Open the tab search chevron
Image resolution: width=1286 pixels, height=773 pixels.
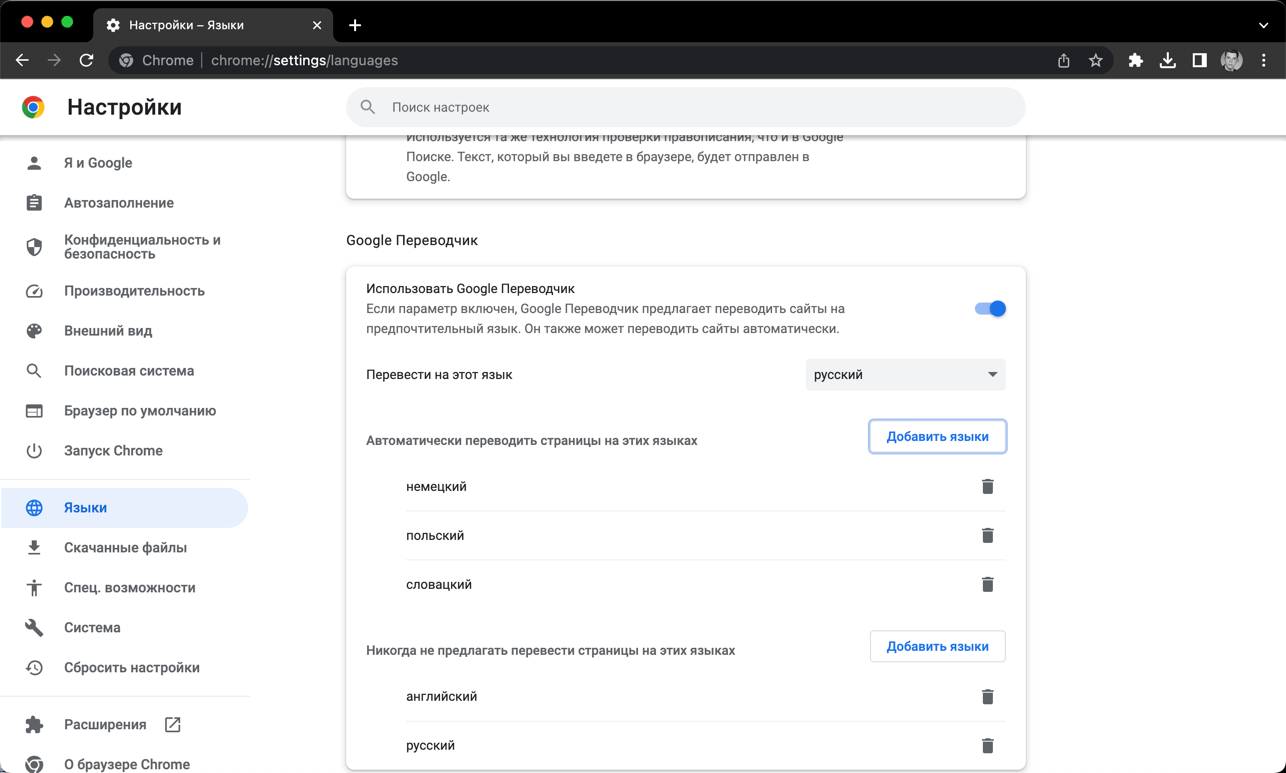[x=1263, y=25]
